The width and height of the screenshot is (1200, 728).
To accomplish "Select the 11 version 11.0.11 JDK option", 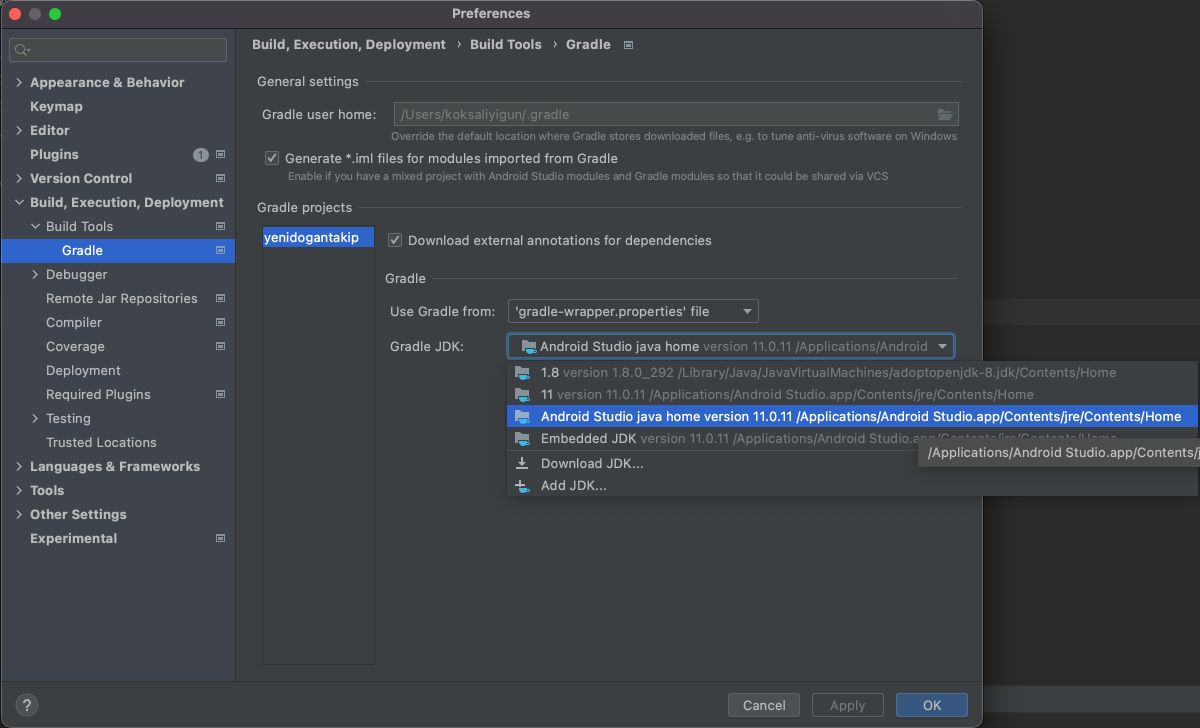I will [851, 394].
